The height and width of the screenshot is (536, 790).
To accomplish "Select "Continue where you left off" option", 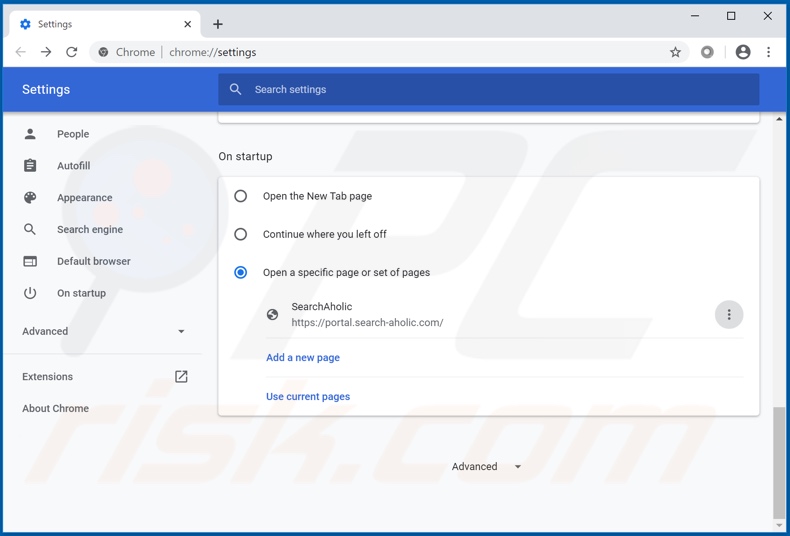I will [241, 234].
